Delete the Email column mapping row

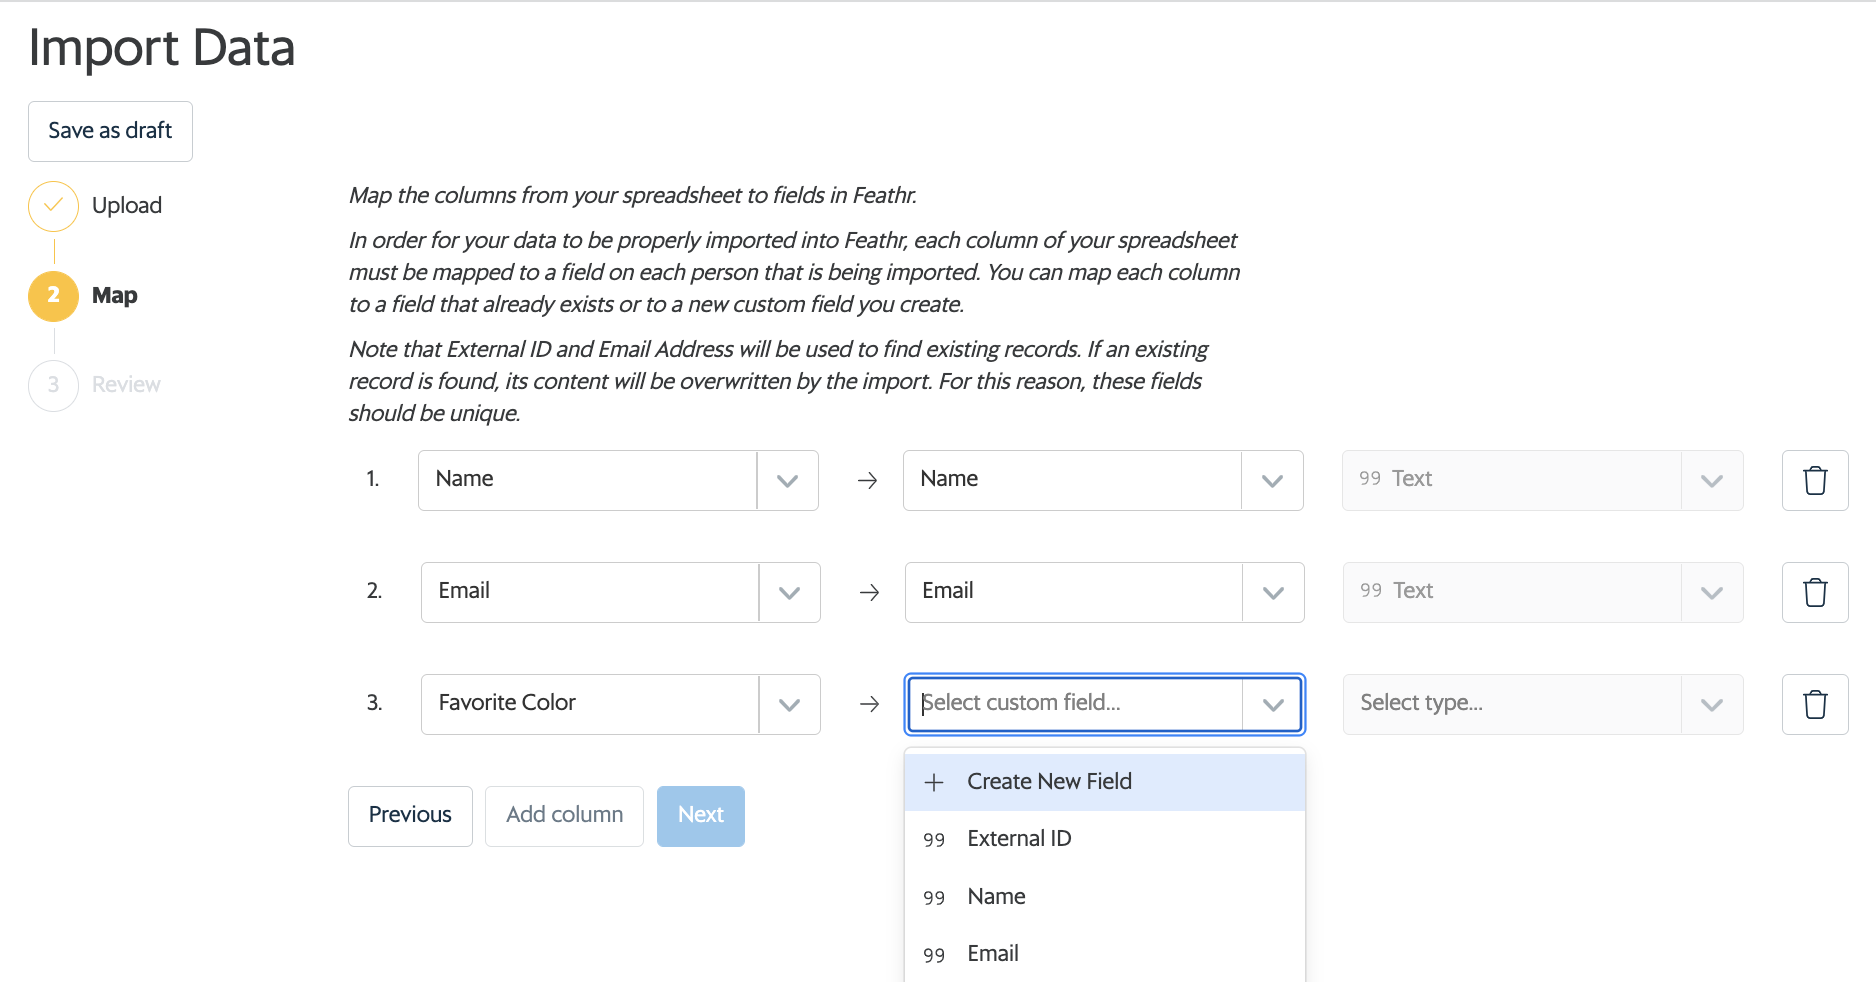pyautogui.click(x=1815, y=592)
